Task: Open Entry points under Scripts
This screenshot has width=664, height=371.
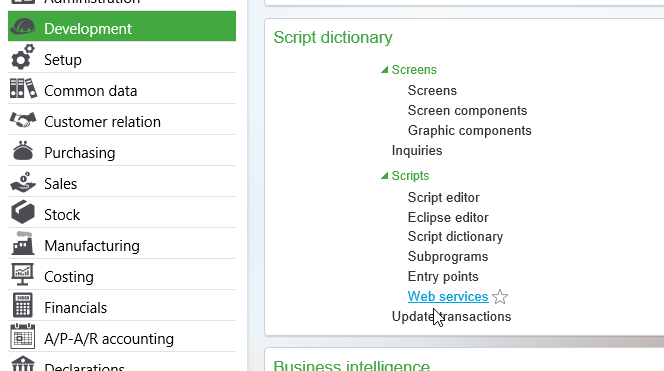Action: (443, 277)
